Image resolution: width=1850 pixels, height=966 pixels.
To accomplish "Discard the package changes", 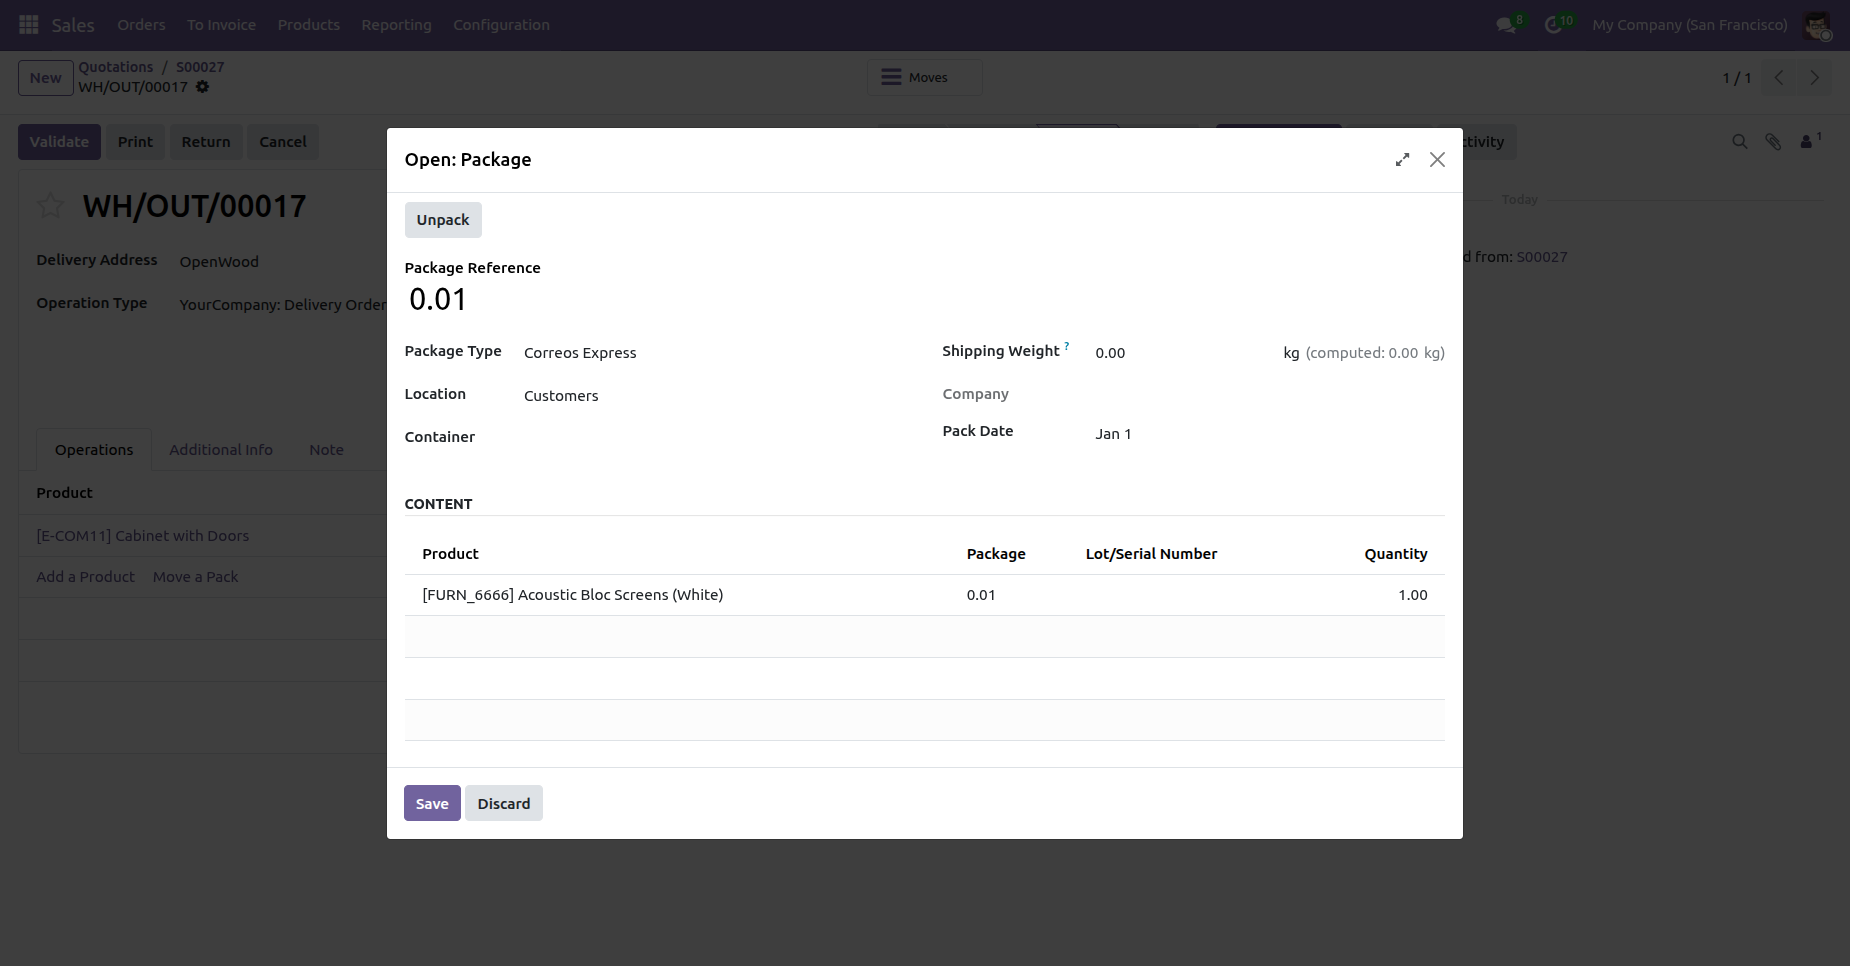I will pyautogui.click(x=503, y=804).
